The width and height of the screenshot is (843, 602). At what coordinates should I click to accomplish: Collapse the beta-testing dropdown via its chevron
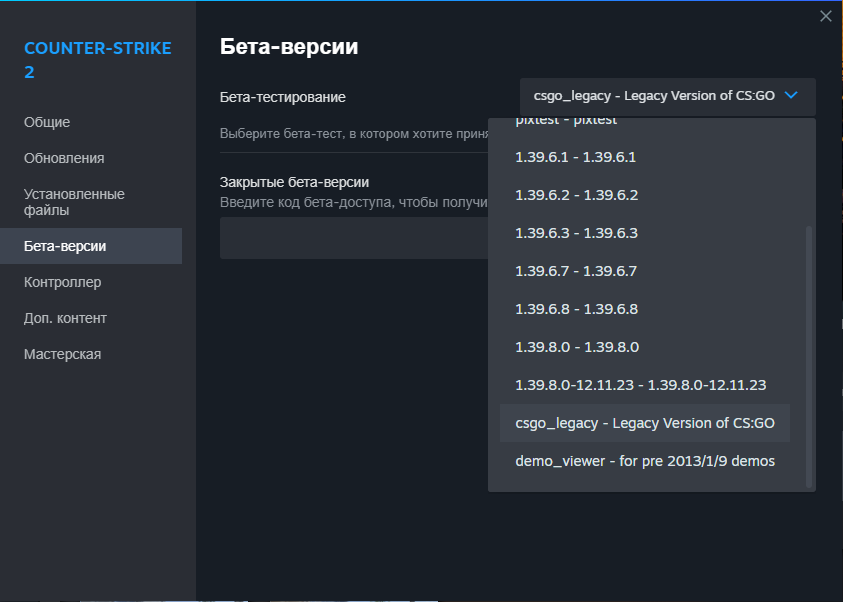[791, 95]
